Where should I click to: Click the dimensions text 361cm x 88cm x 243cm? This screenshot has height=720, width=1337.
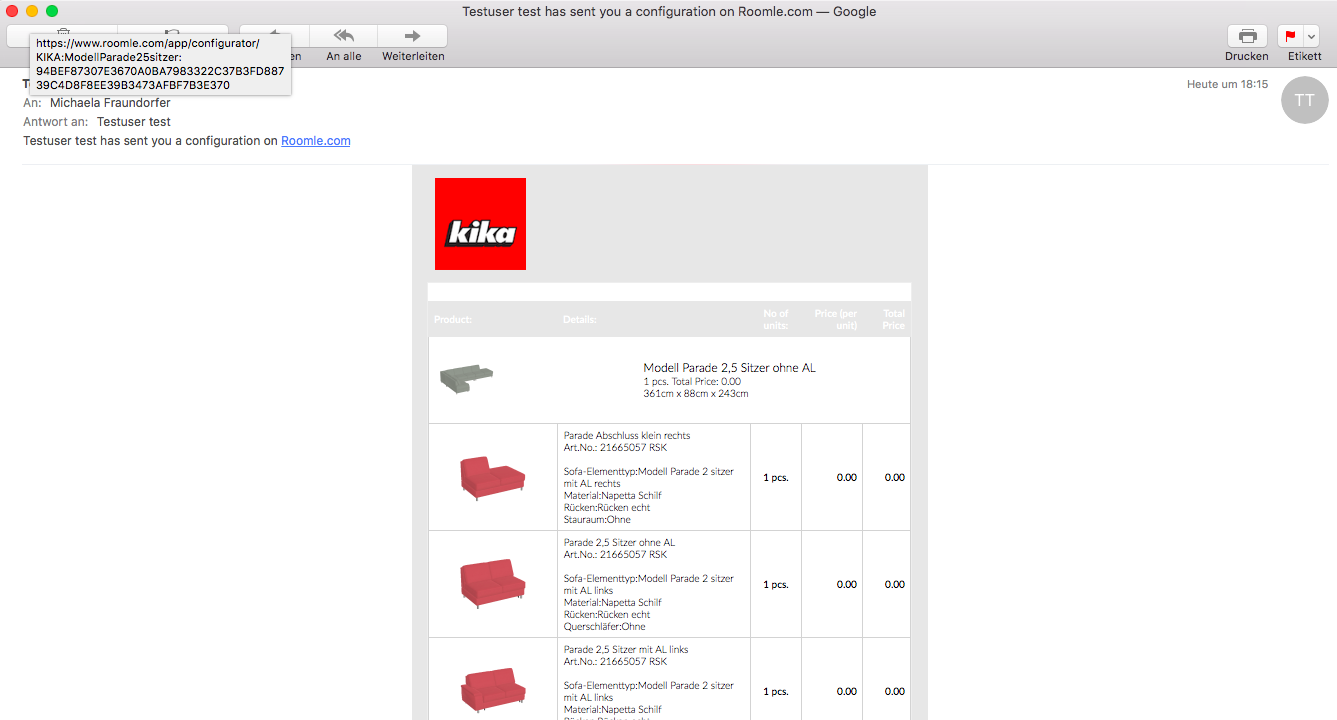pos(696,394)
